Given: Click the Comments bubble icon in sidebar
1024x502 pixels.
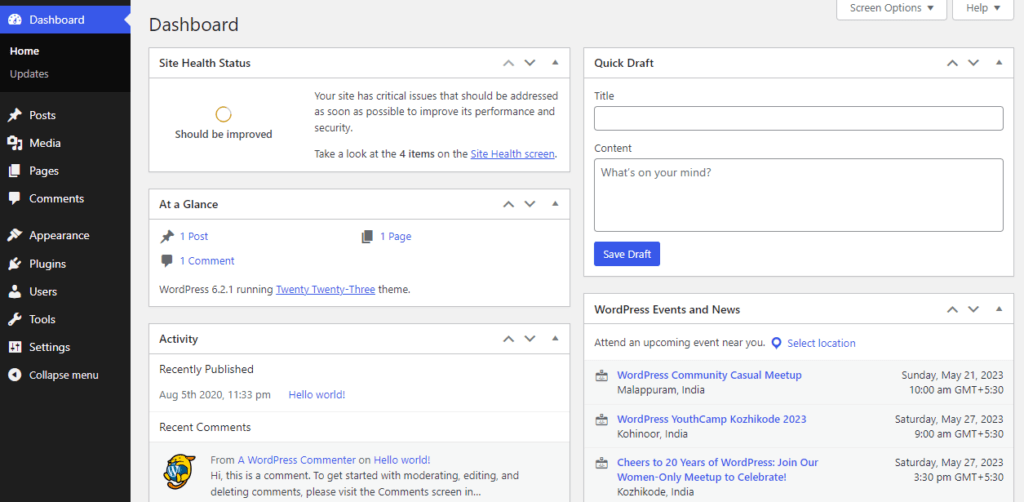Looking at the screenshot, I should click(x=14, y=198).
